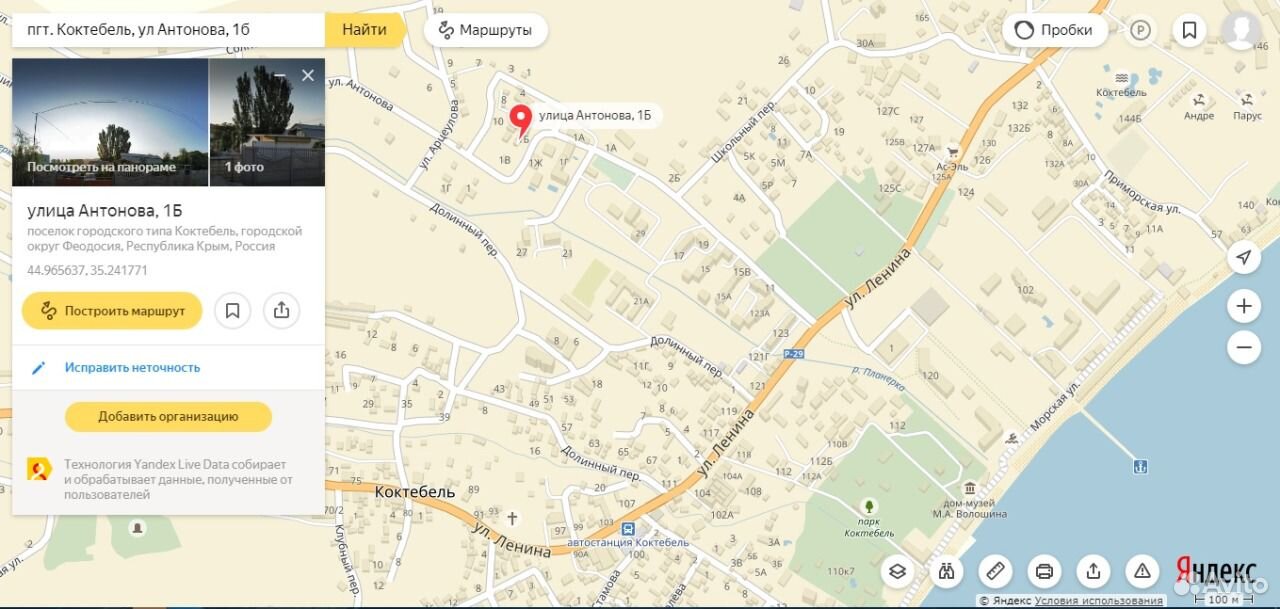The height and width of the screenshot is (609, 1280).
Task: Open the map layers selector
Action: click(x=897, y=571)
